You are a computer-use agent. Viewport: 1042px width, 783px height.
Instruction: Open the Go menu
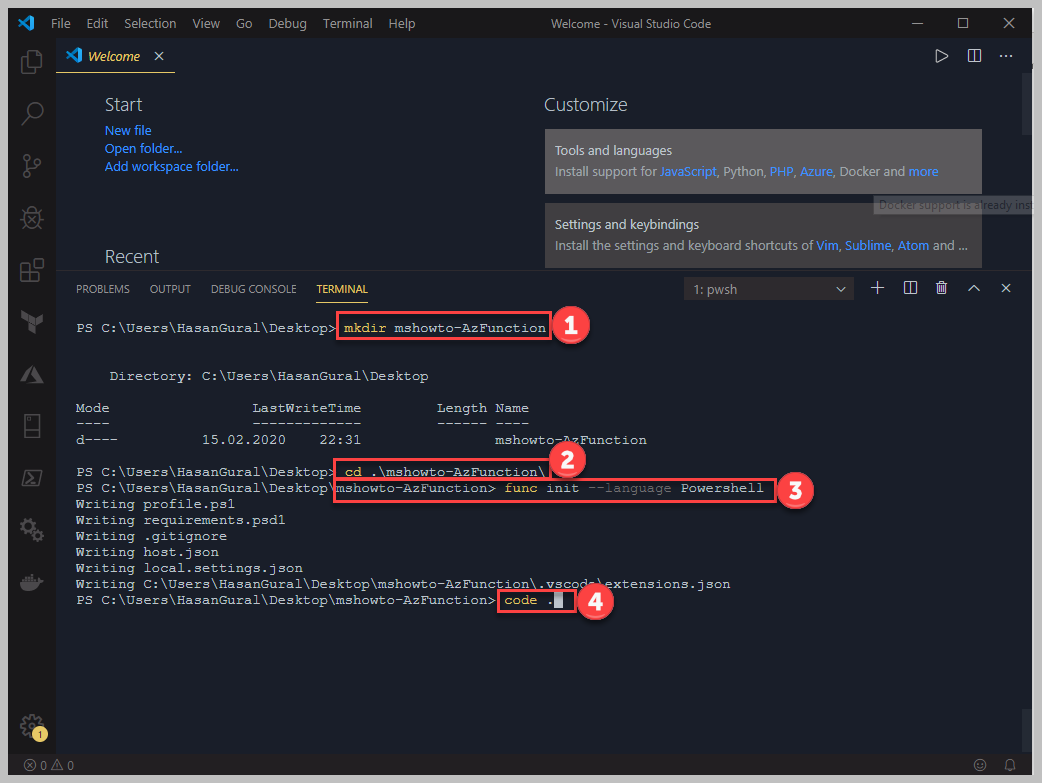244,23
